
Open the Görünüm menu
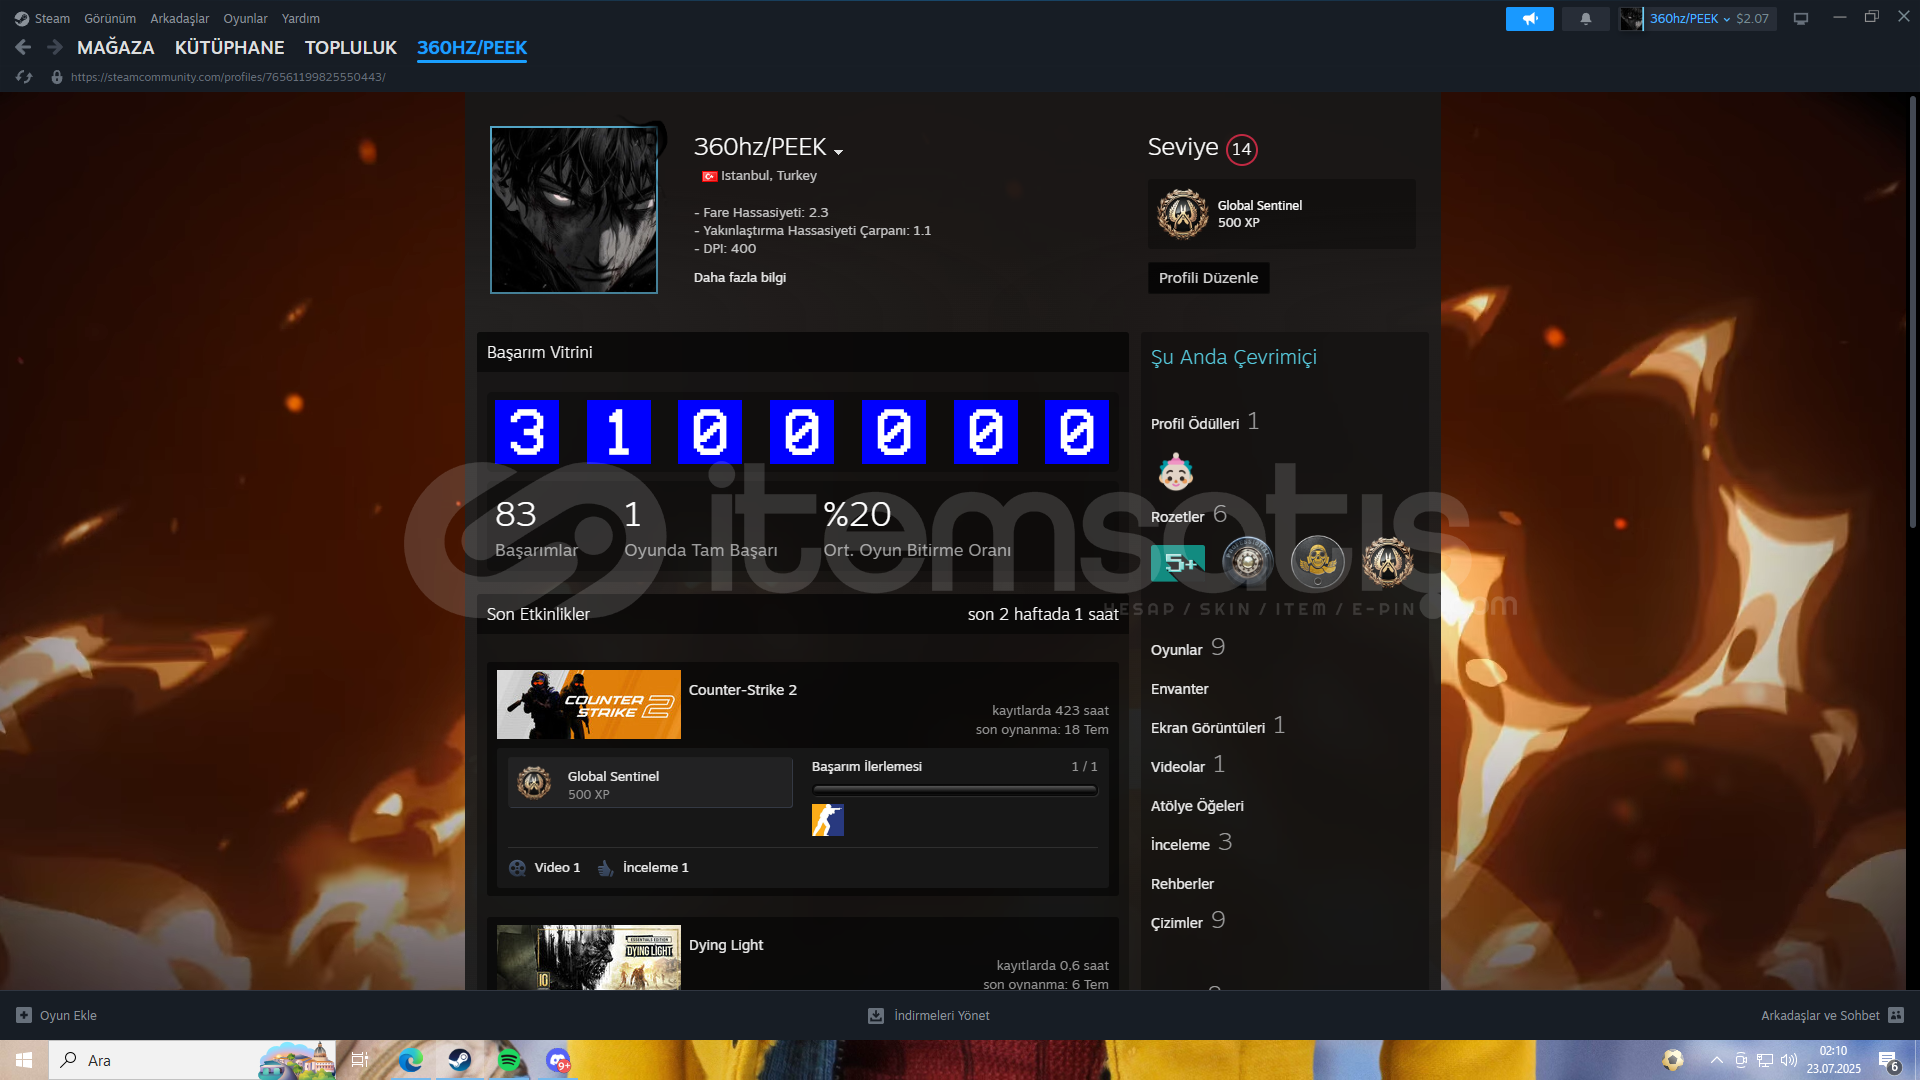110,18
